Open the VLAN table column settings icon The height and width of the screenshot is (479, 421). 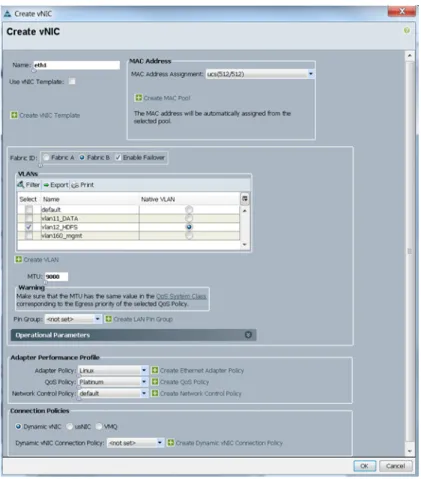pos(245,199)
